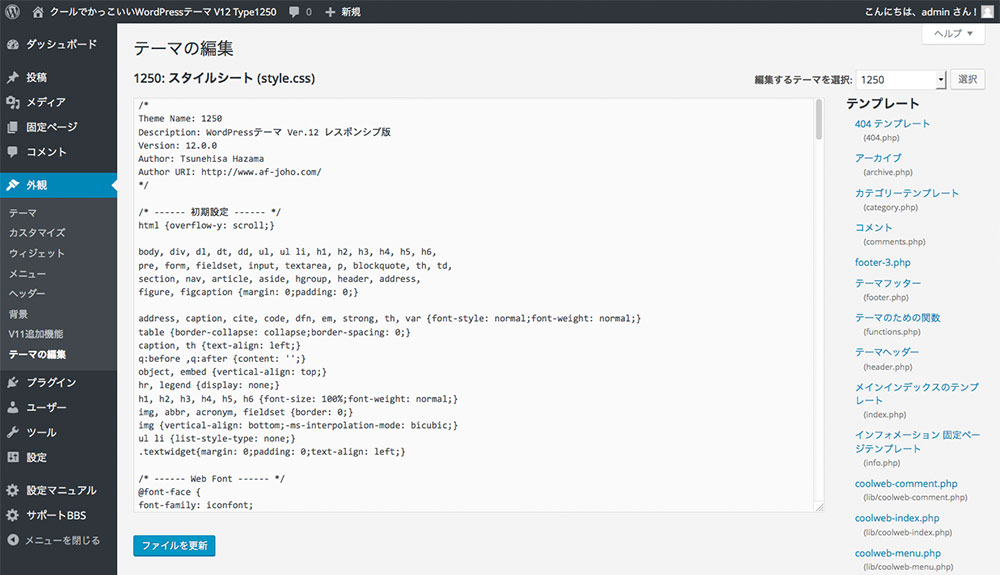
Task: Click the 外観 paintbrush icon
Action: coord(13,185)
